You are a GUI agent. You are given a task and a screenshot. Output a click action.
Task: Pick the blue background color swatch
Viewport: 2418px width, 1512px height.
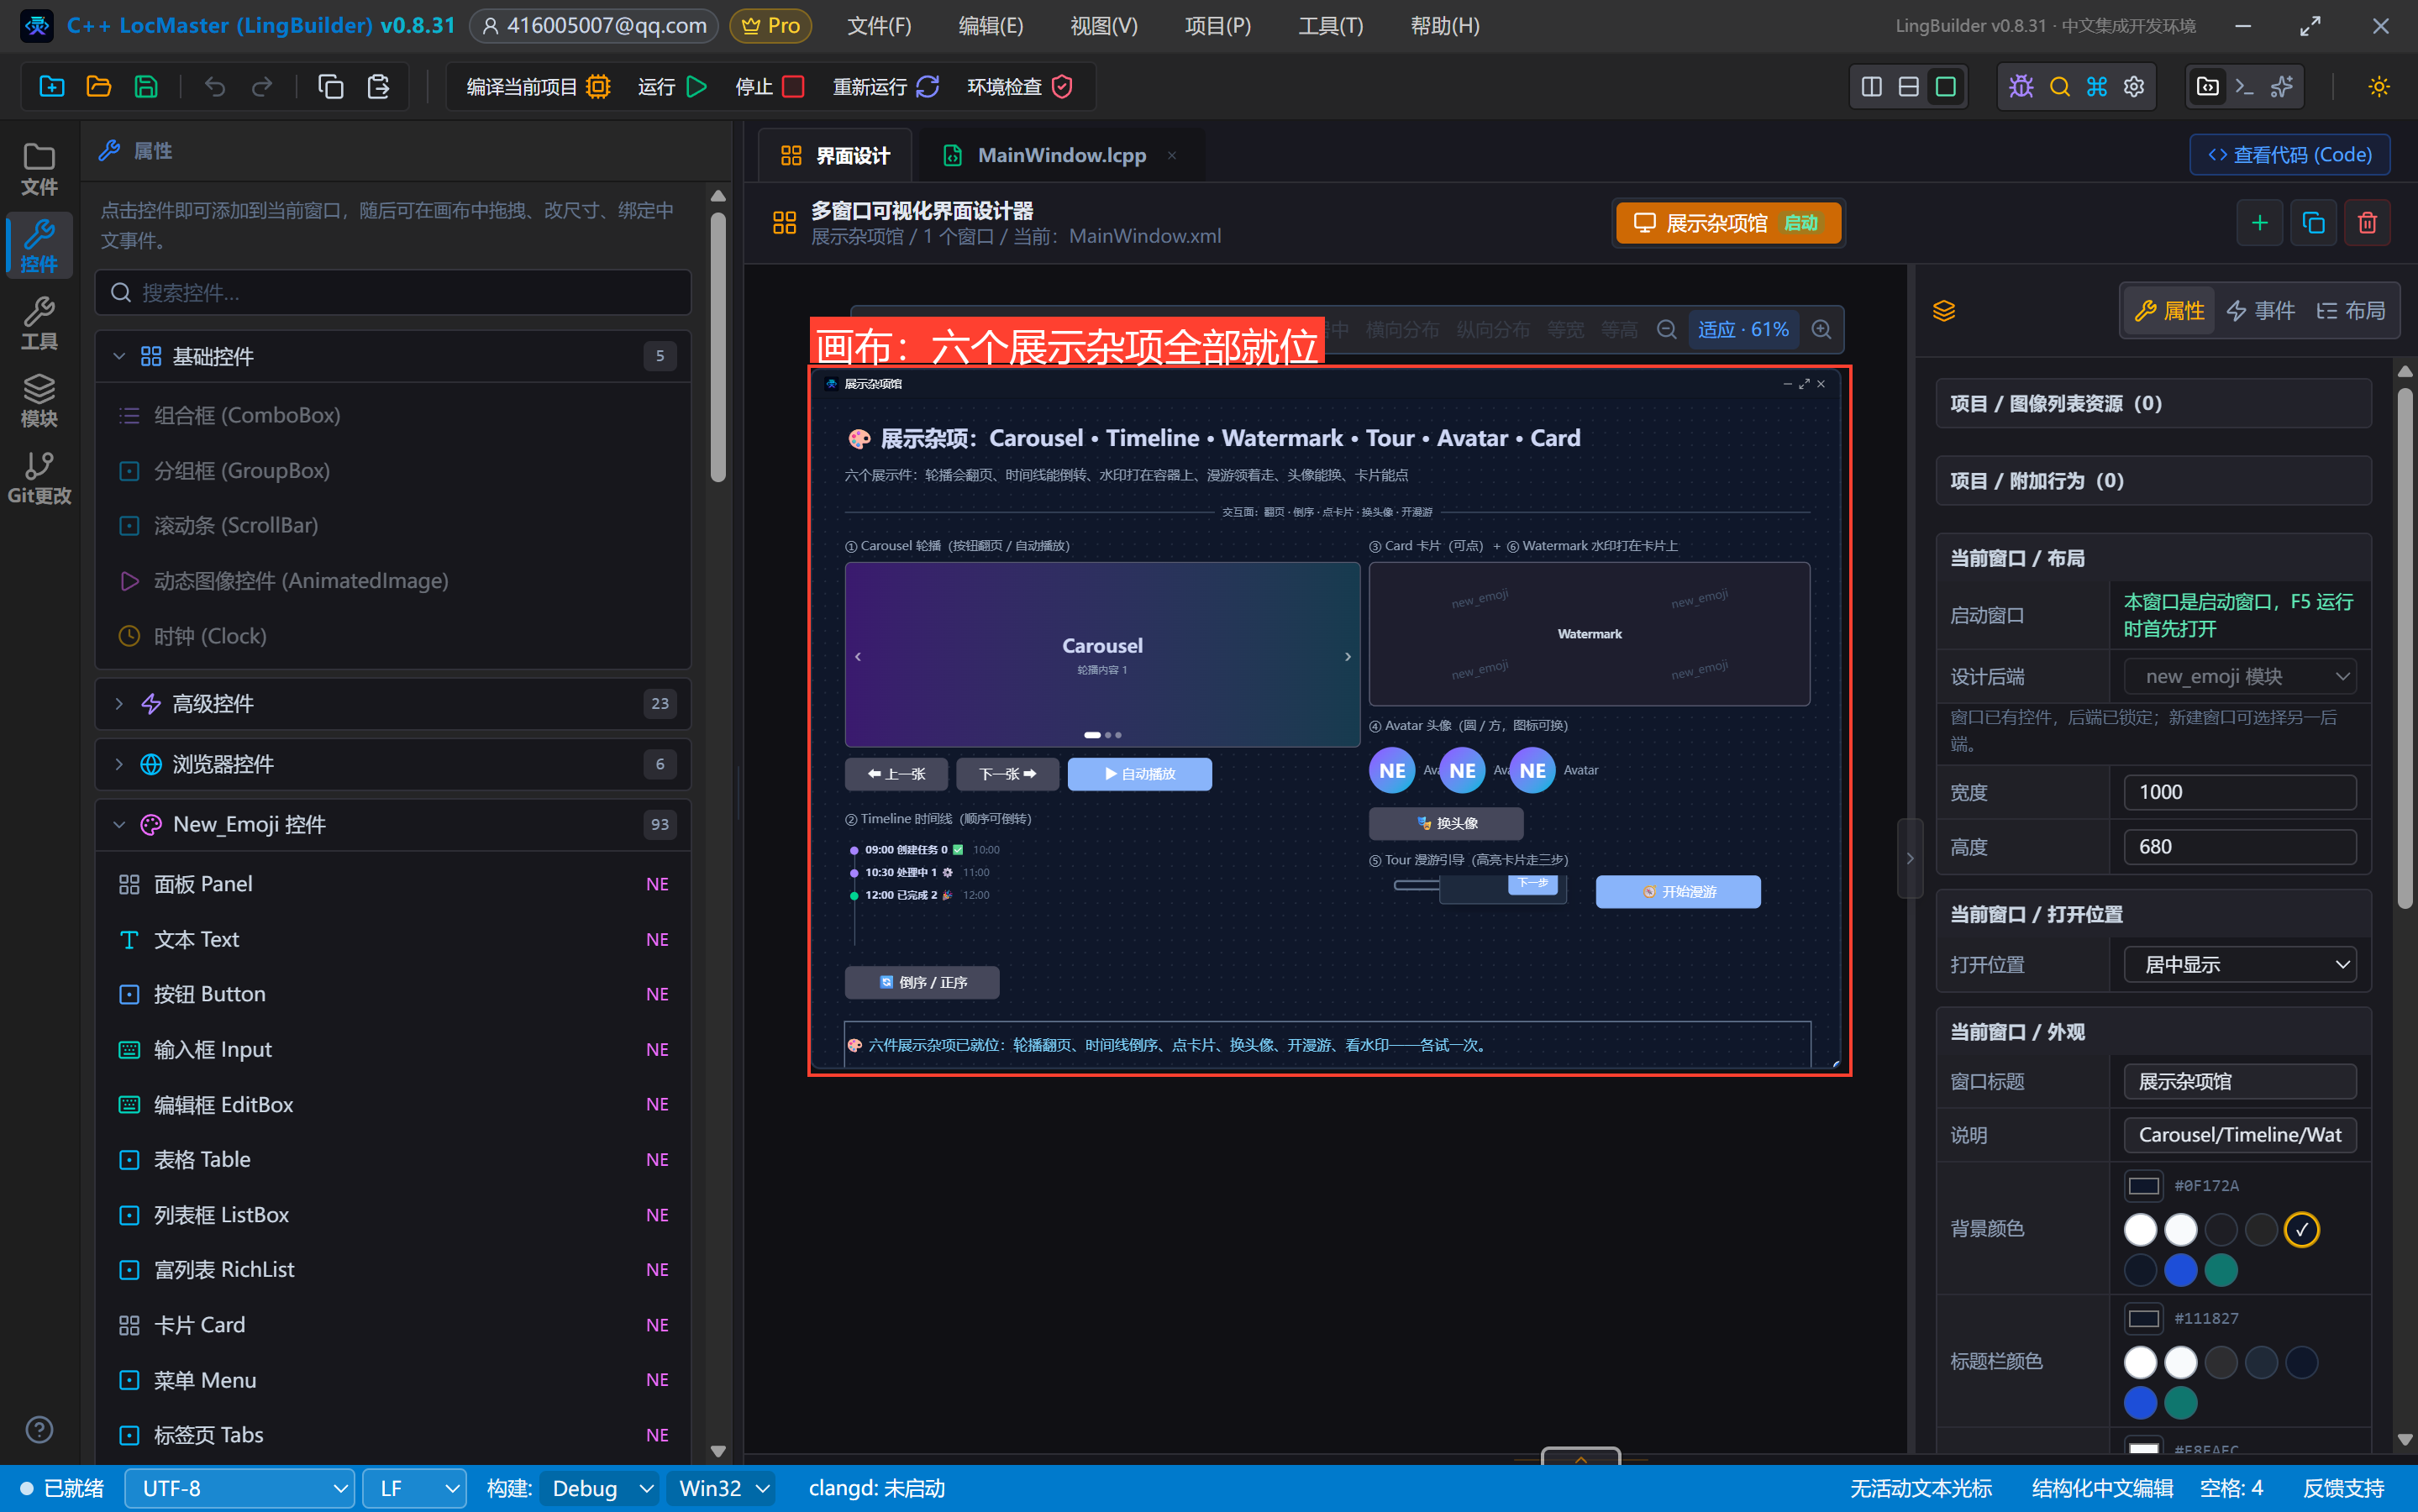click(x=2180, y=1270)
